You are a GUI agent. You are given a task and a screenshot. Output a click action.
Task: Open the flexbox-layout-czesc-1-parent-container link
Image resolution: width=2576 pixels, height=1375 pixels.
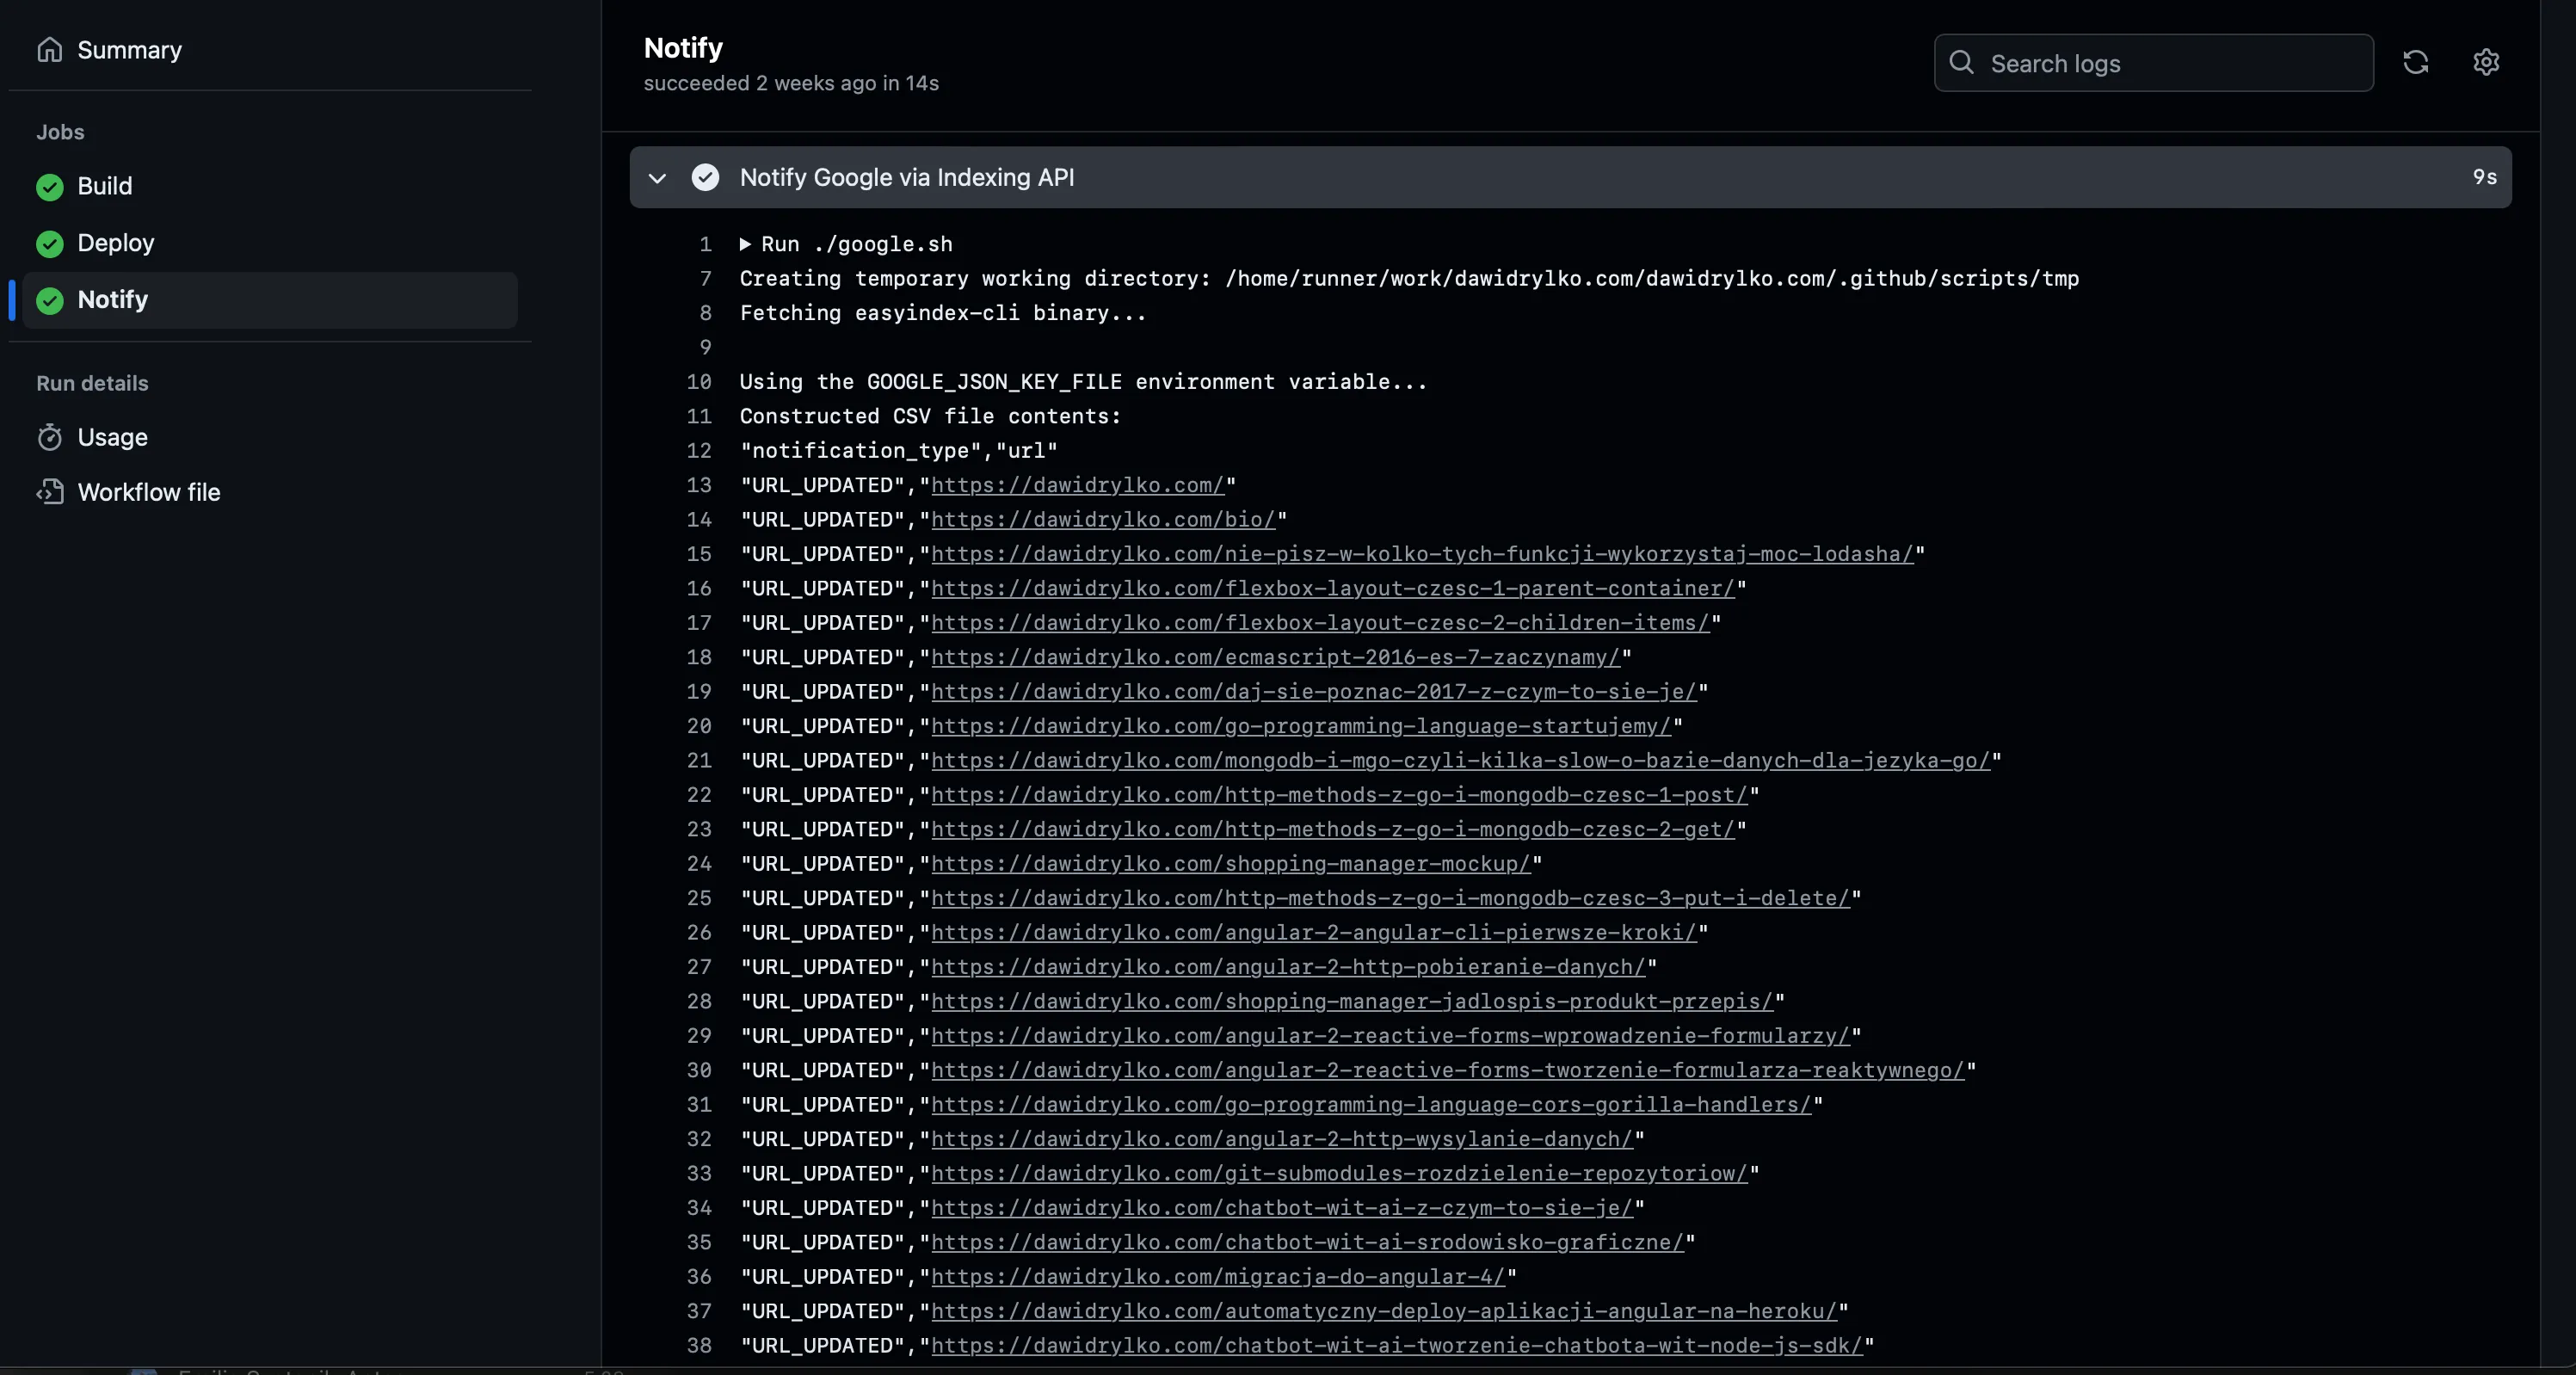1333,589
